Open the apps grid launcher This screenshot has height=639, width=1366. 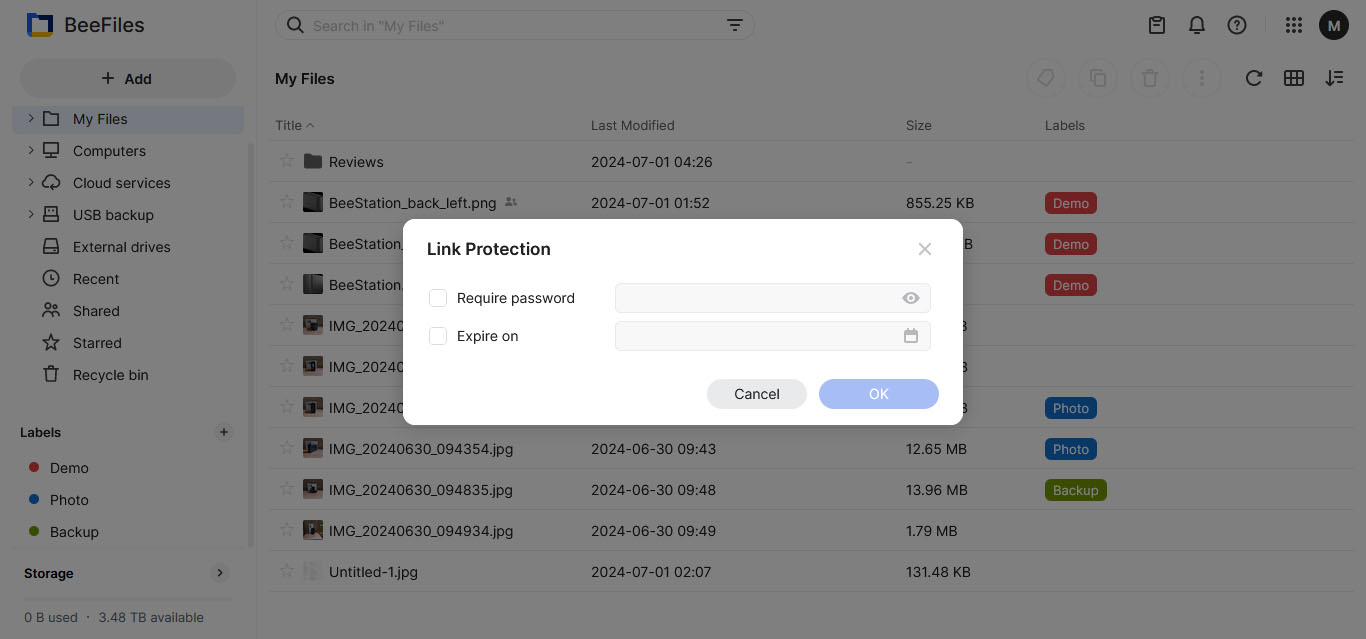coord(1293,26)
